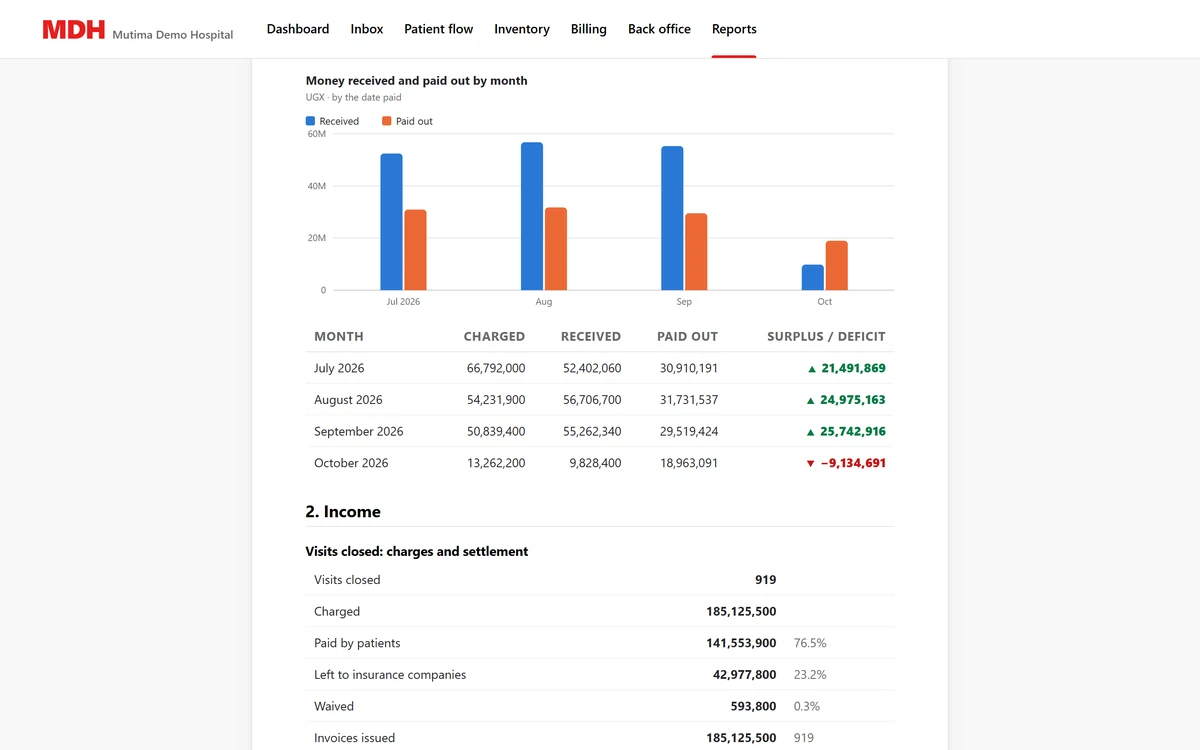Open the Inventory tab

(522, 29)
